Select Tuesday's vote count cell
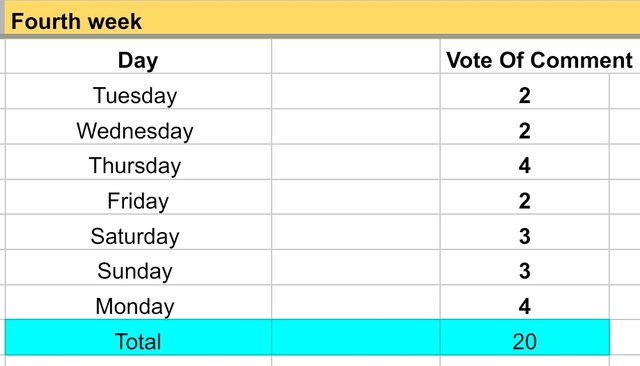Screen dimensions: 640x366 (525, 91)
